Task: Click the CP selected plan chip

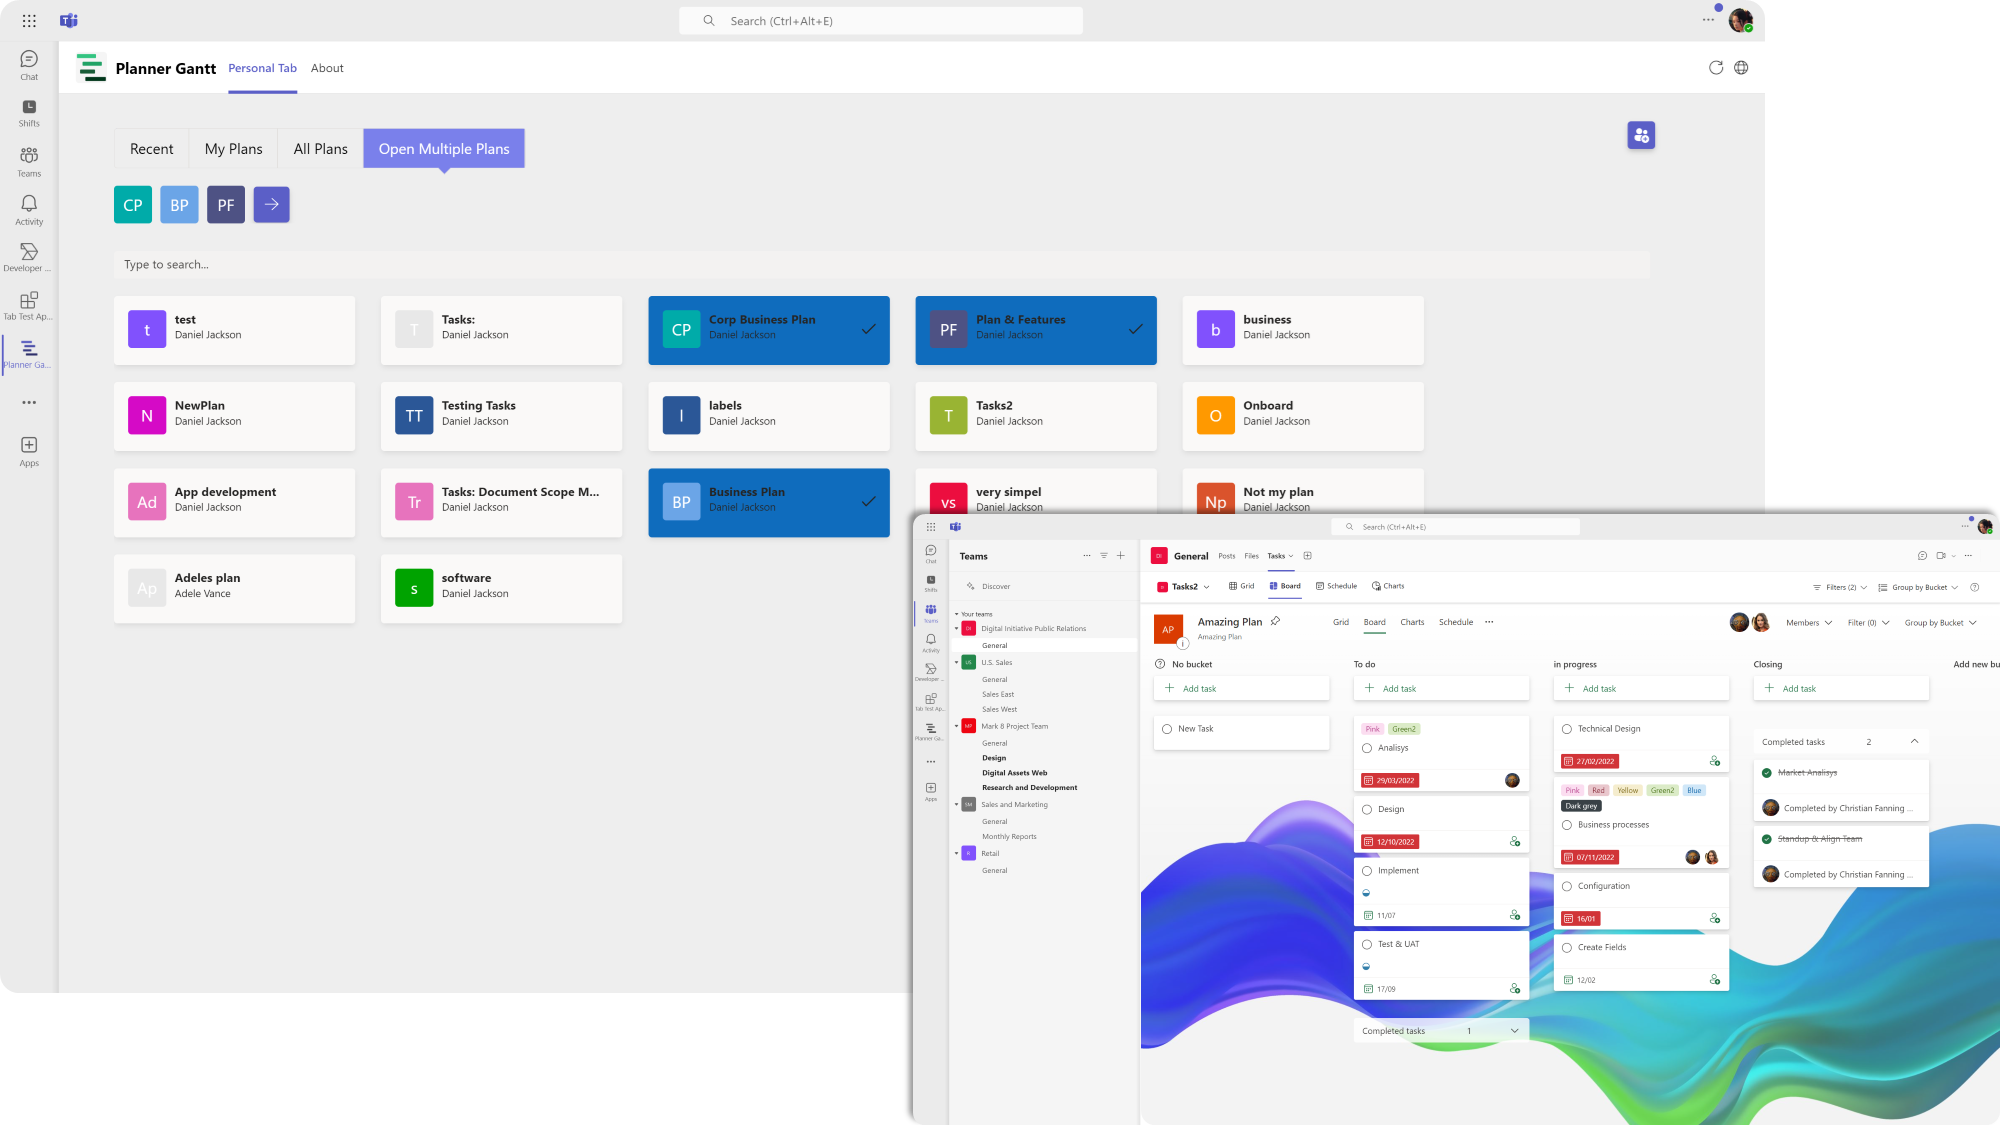Action: coord(133,205)
